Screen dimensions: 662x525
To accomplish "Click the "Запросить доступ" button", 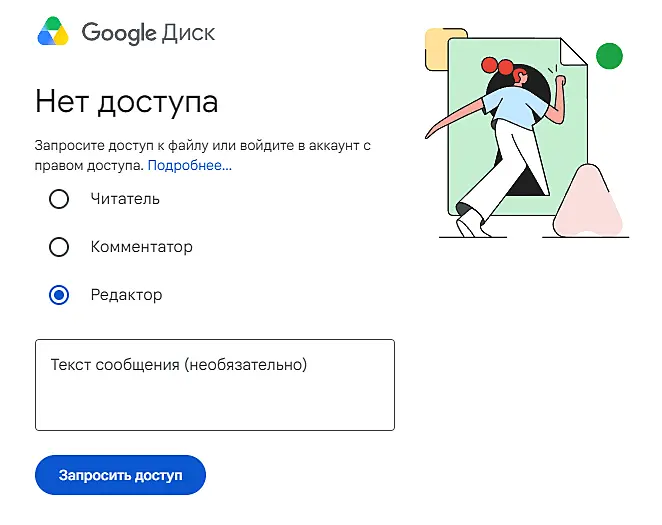I will coord(120,475).
